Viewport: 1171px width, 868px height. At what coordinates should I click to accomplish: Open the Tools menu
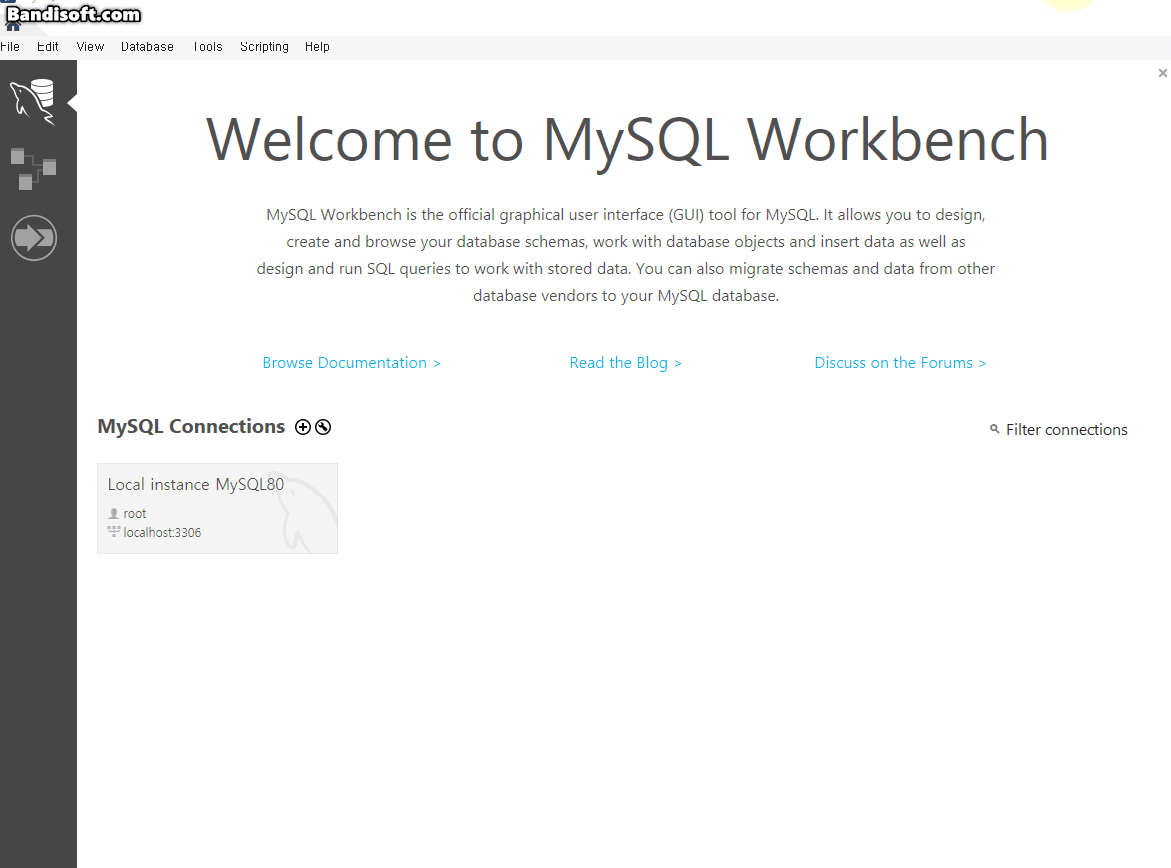[208, 46]
